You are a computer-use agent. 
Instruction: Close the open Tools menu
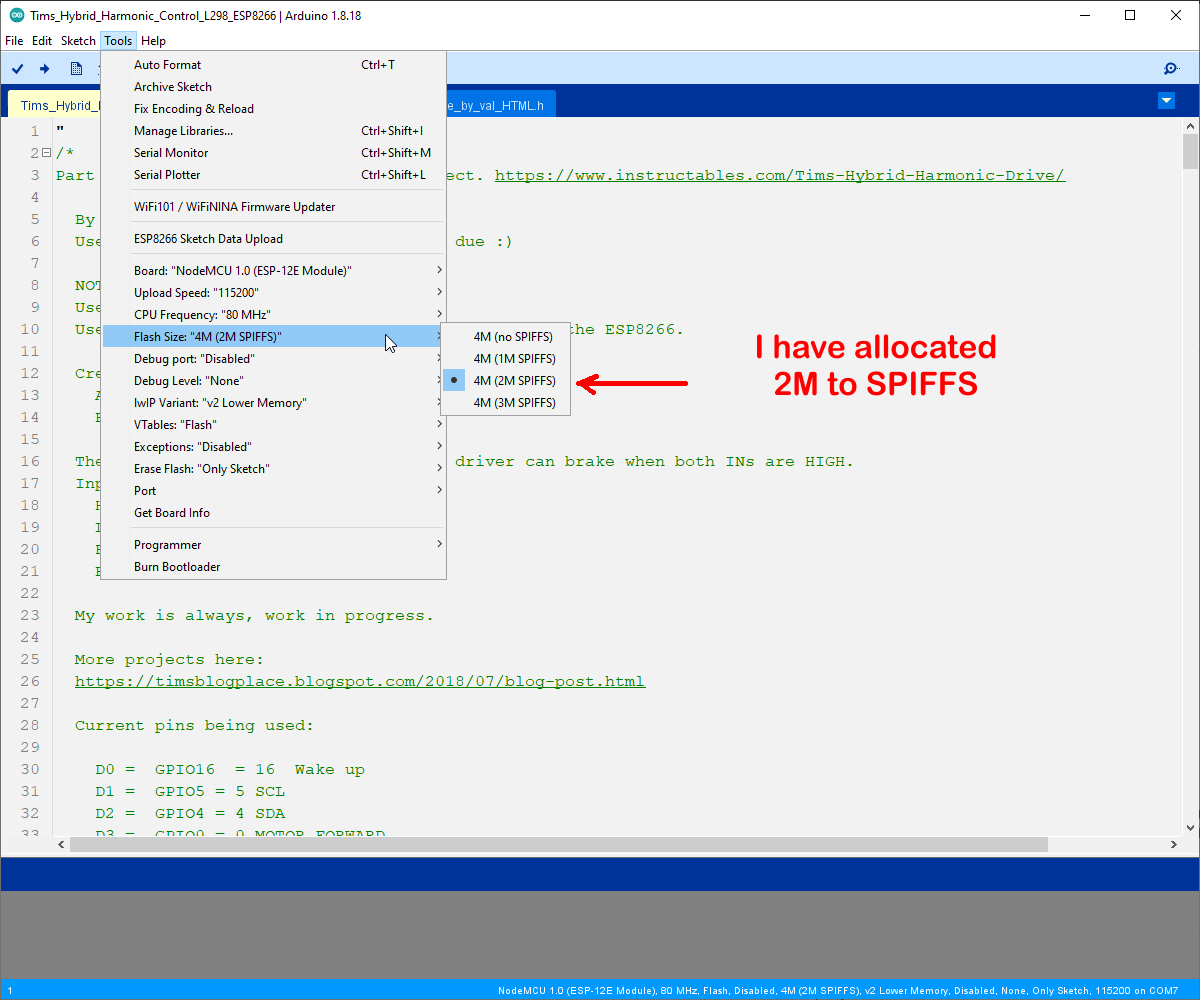pos(118,41)
